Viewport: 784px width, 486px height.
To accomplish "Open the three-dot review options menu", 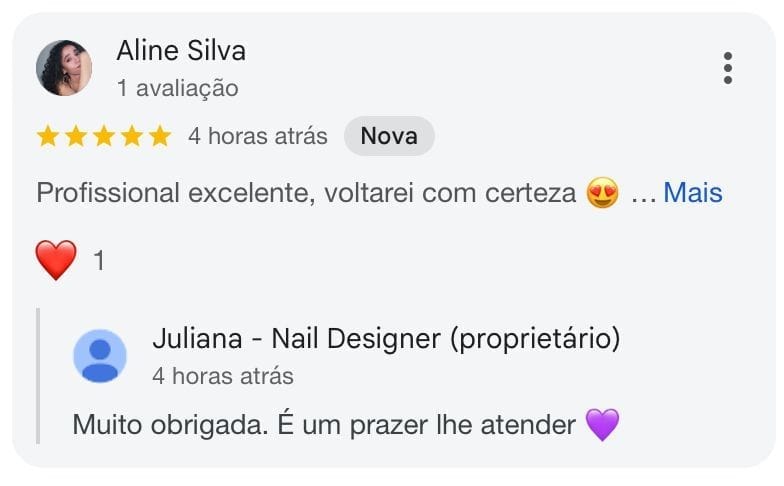I will [728, 68].
